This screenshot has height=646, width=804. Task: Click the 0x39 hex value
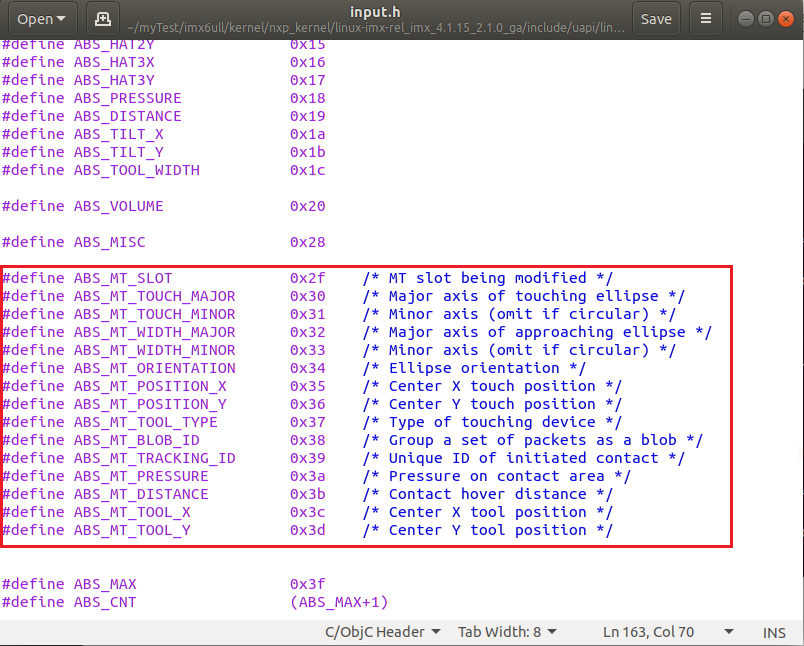tap(307, 458)
